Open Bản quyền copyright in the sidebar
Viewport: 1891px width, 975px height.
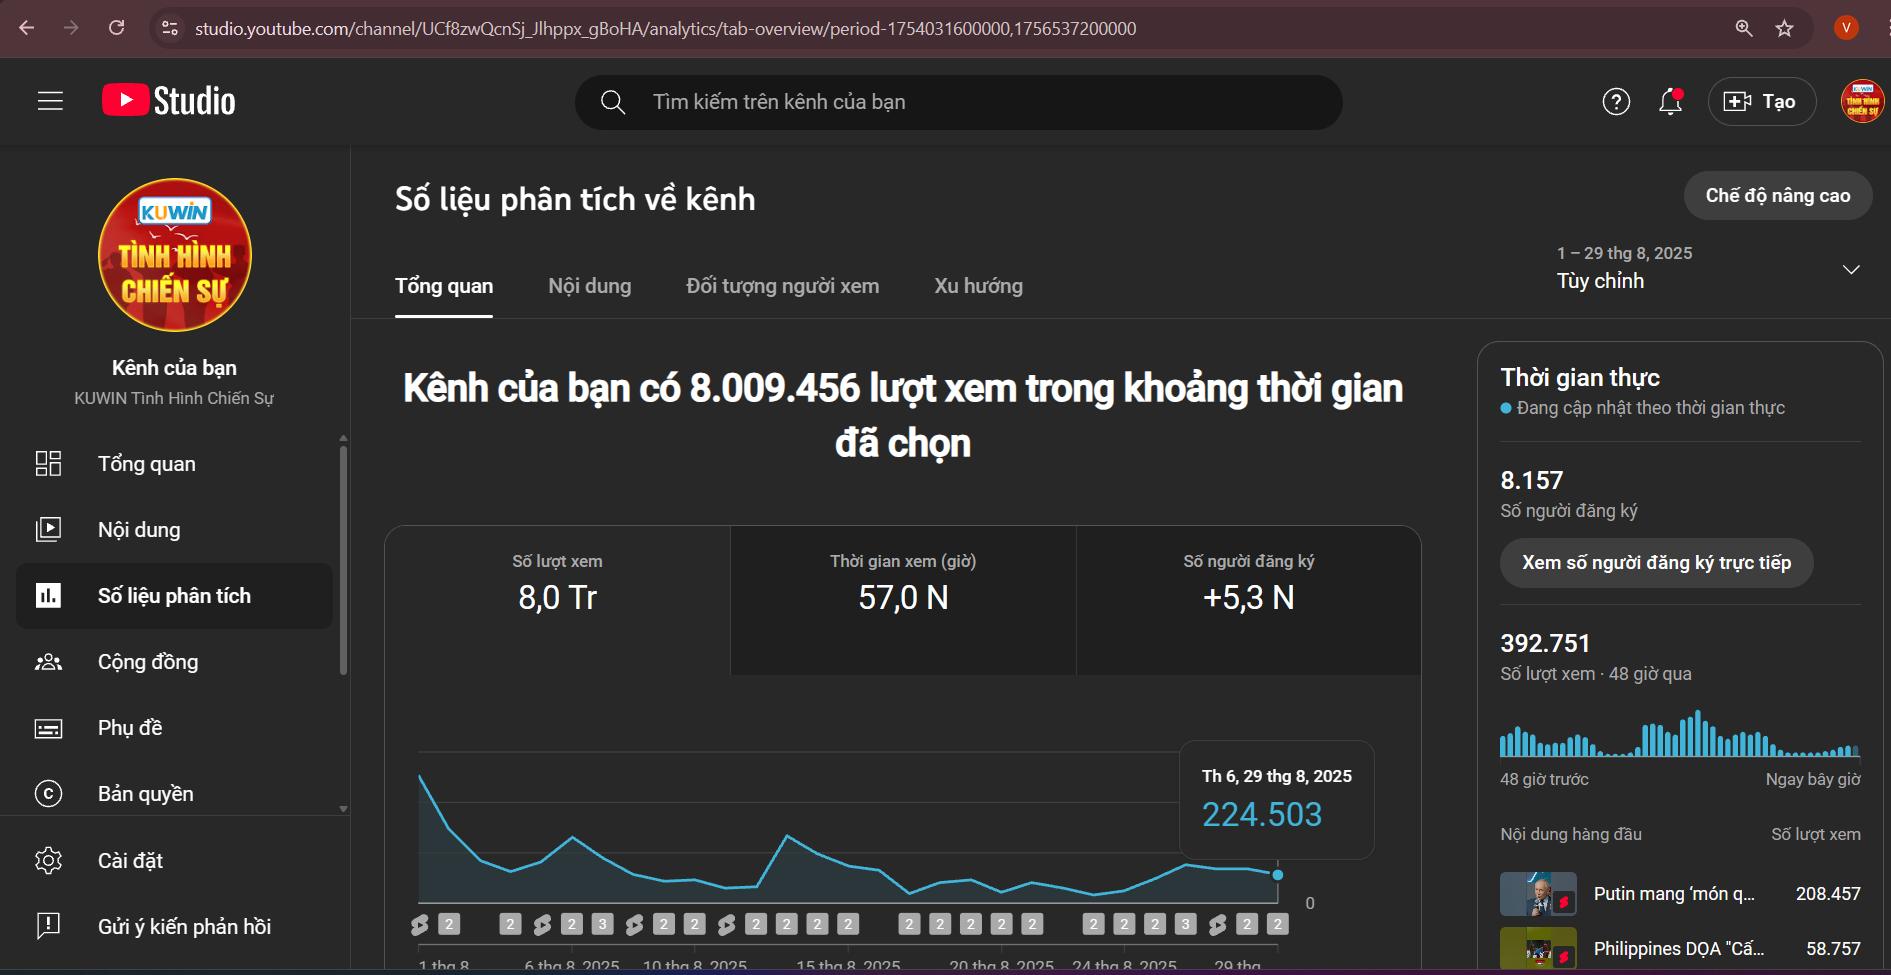[x=174, y=794]
